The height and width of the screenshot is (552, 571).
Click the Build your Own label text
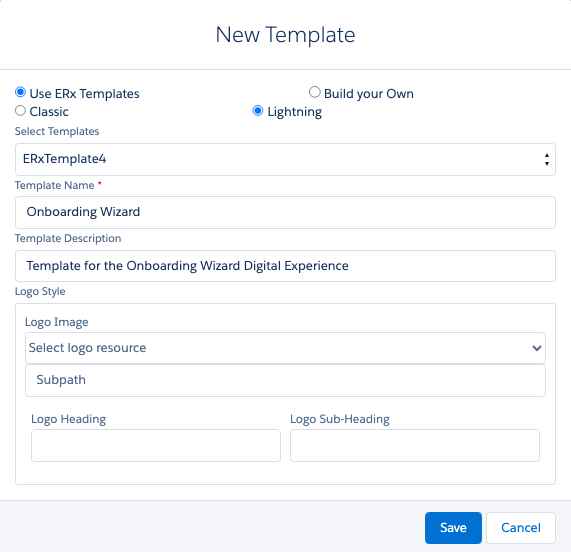369,94
